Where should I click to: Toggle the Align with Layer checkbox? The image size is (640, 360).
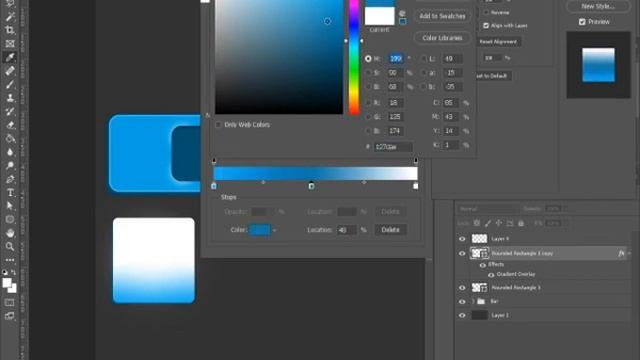click(x=486, y=25)
